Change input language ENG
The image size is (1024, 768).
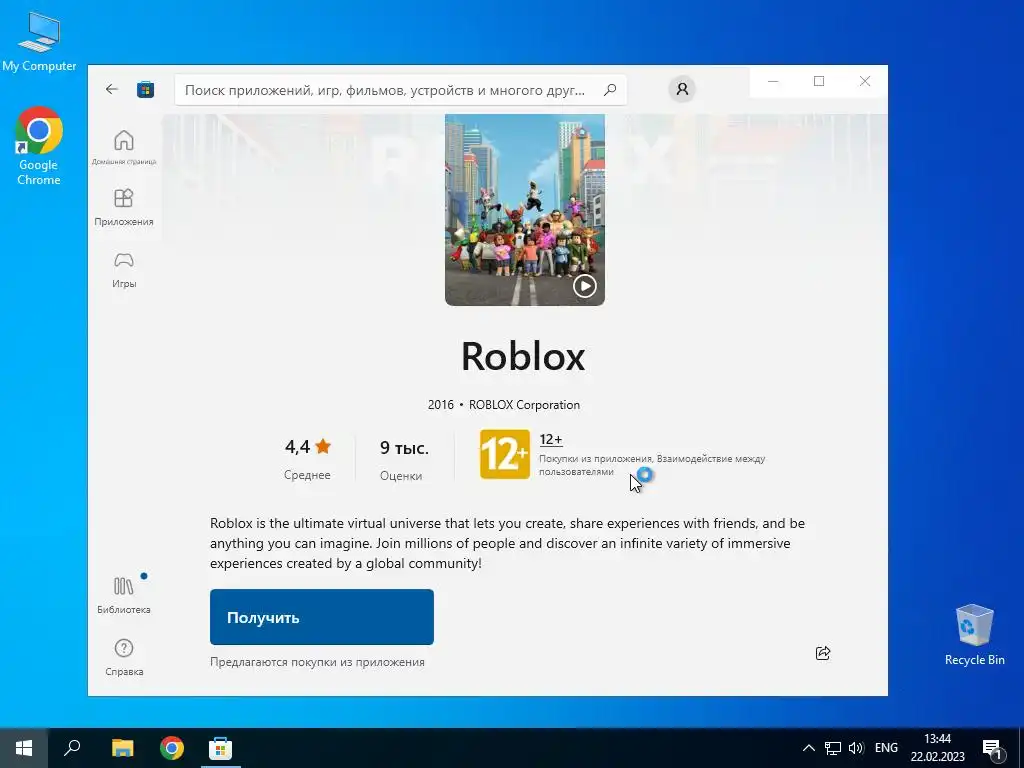(x=886, y=748)
